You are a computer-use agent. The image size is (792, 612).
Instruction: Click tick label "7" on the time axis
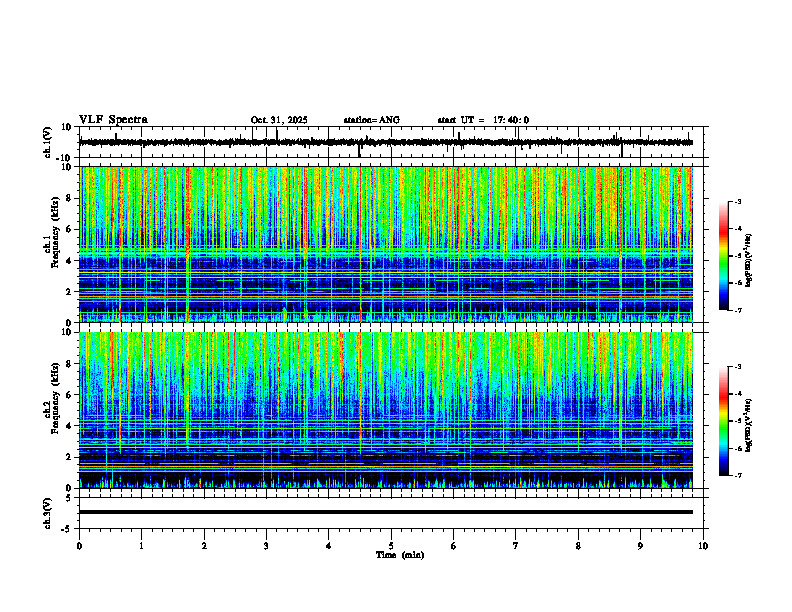(x=516, y=546)
